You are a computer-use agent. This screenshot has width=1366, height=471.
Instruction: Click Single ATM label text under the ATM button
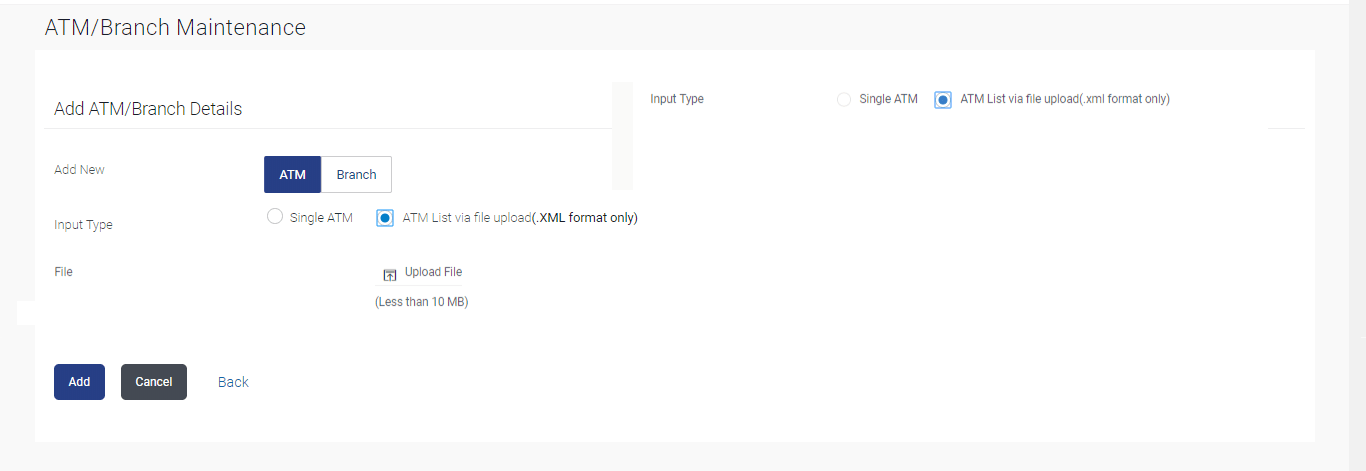[321, 217]
